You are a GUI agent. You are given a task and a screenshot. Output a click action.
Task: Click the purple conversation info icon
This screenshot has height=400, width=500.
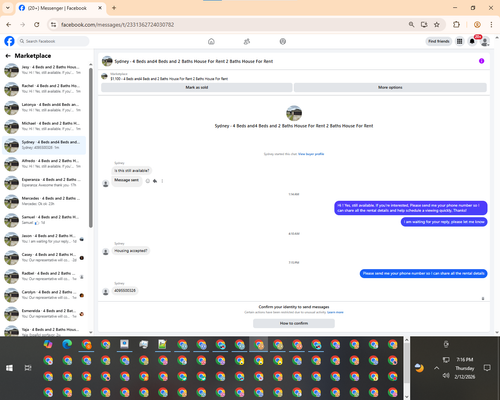[481, 61]
